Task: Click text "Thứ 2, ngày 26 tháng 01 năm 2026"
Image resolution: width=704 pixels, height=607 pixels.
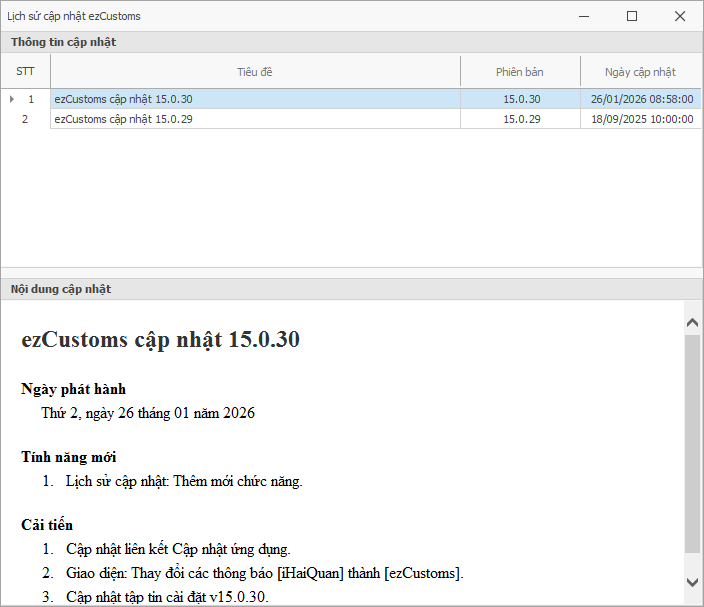Action: [x=148, y=413]
